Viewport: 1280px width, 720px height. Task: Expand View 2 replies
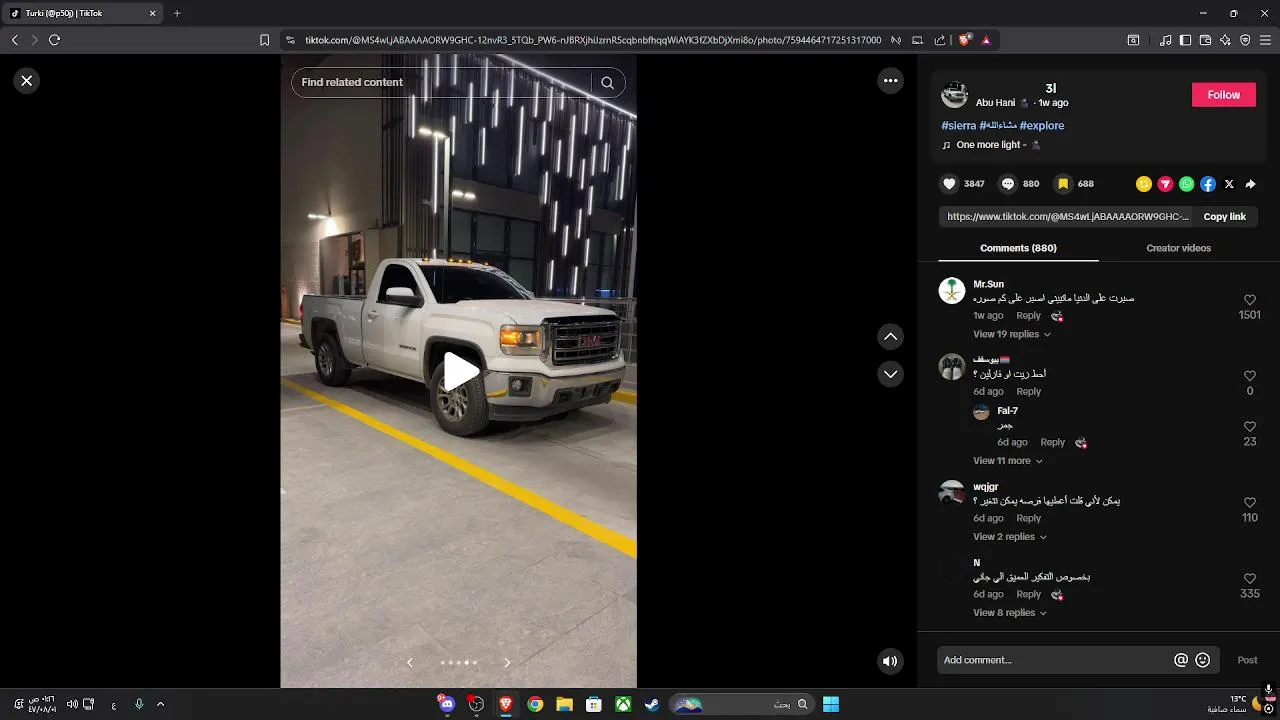(1010, 537)
